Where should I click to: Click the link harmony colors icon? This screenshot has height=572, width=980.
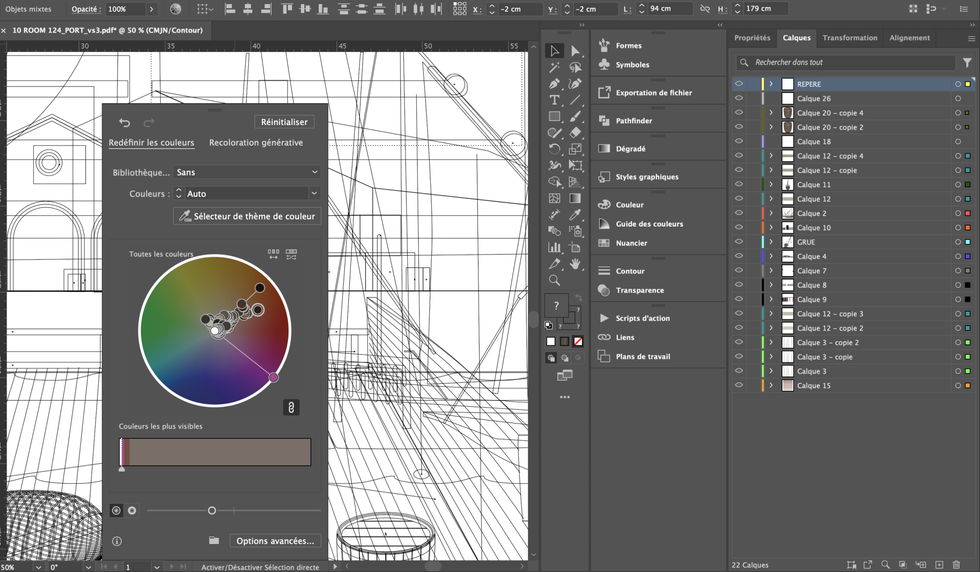coord(291,407)
